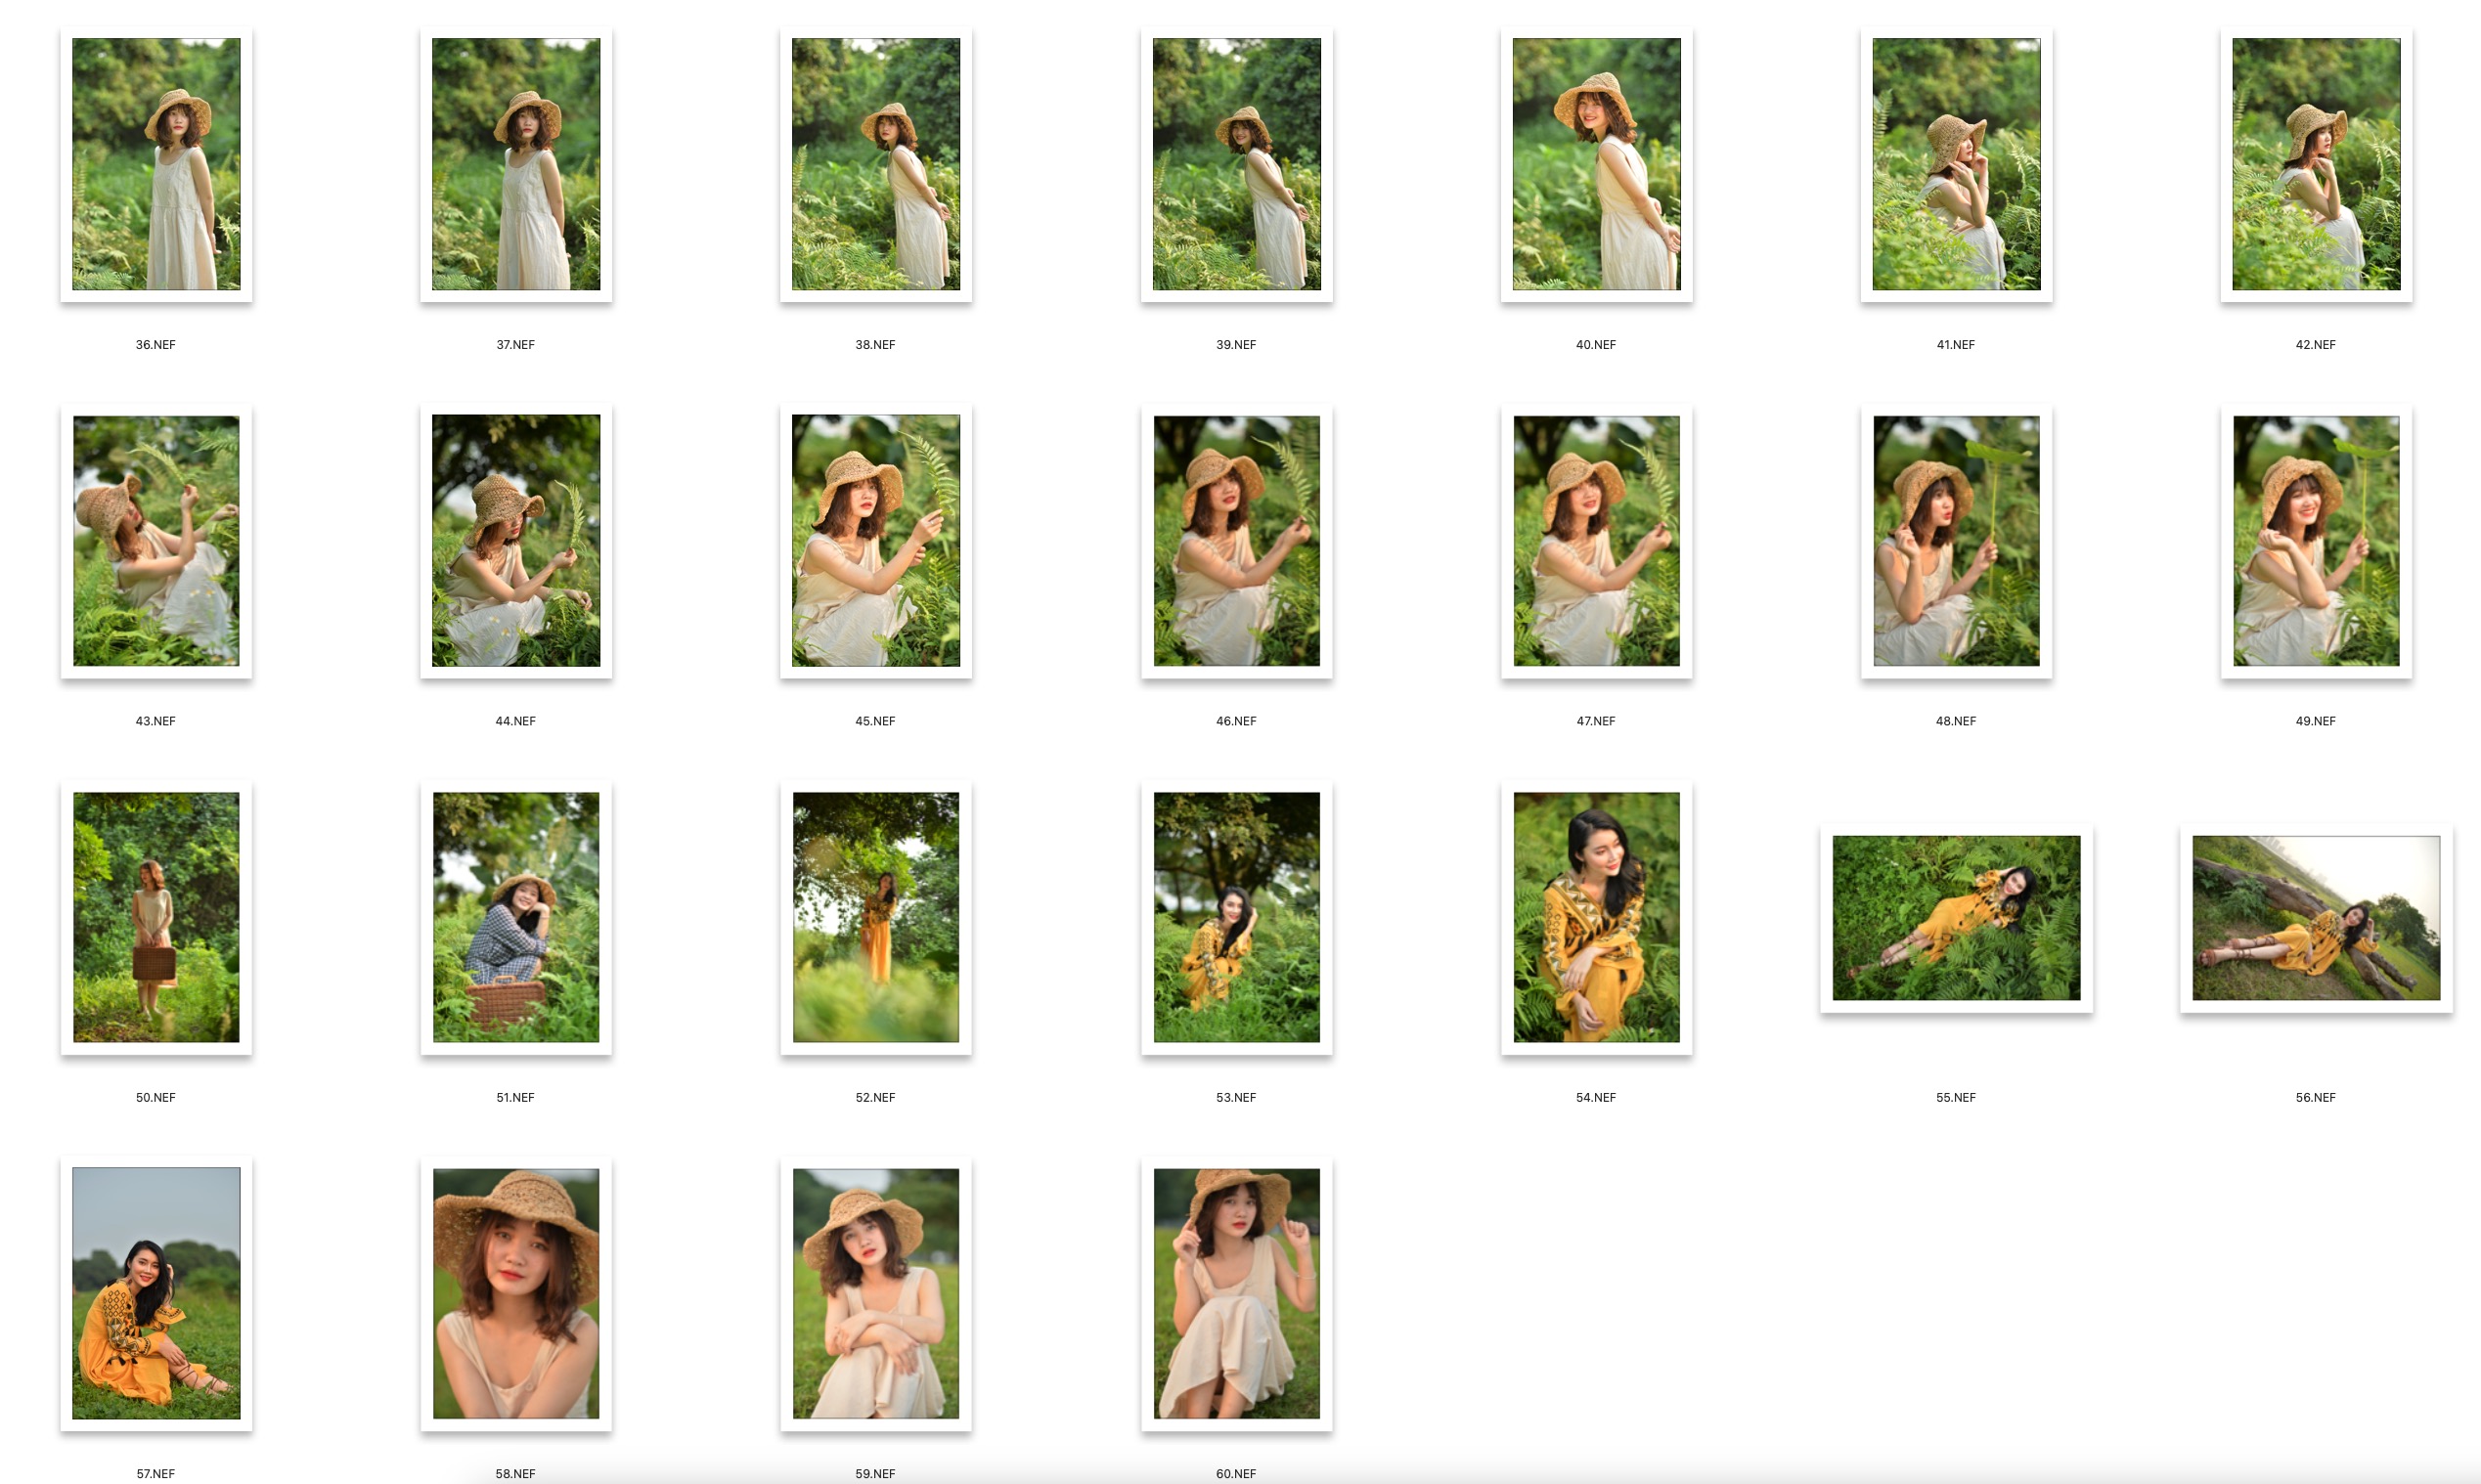Select the 36.NEF photo thumbnail
Viewport: 2481px width, 1484px height.
click(x=156, y=165)
